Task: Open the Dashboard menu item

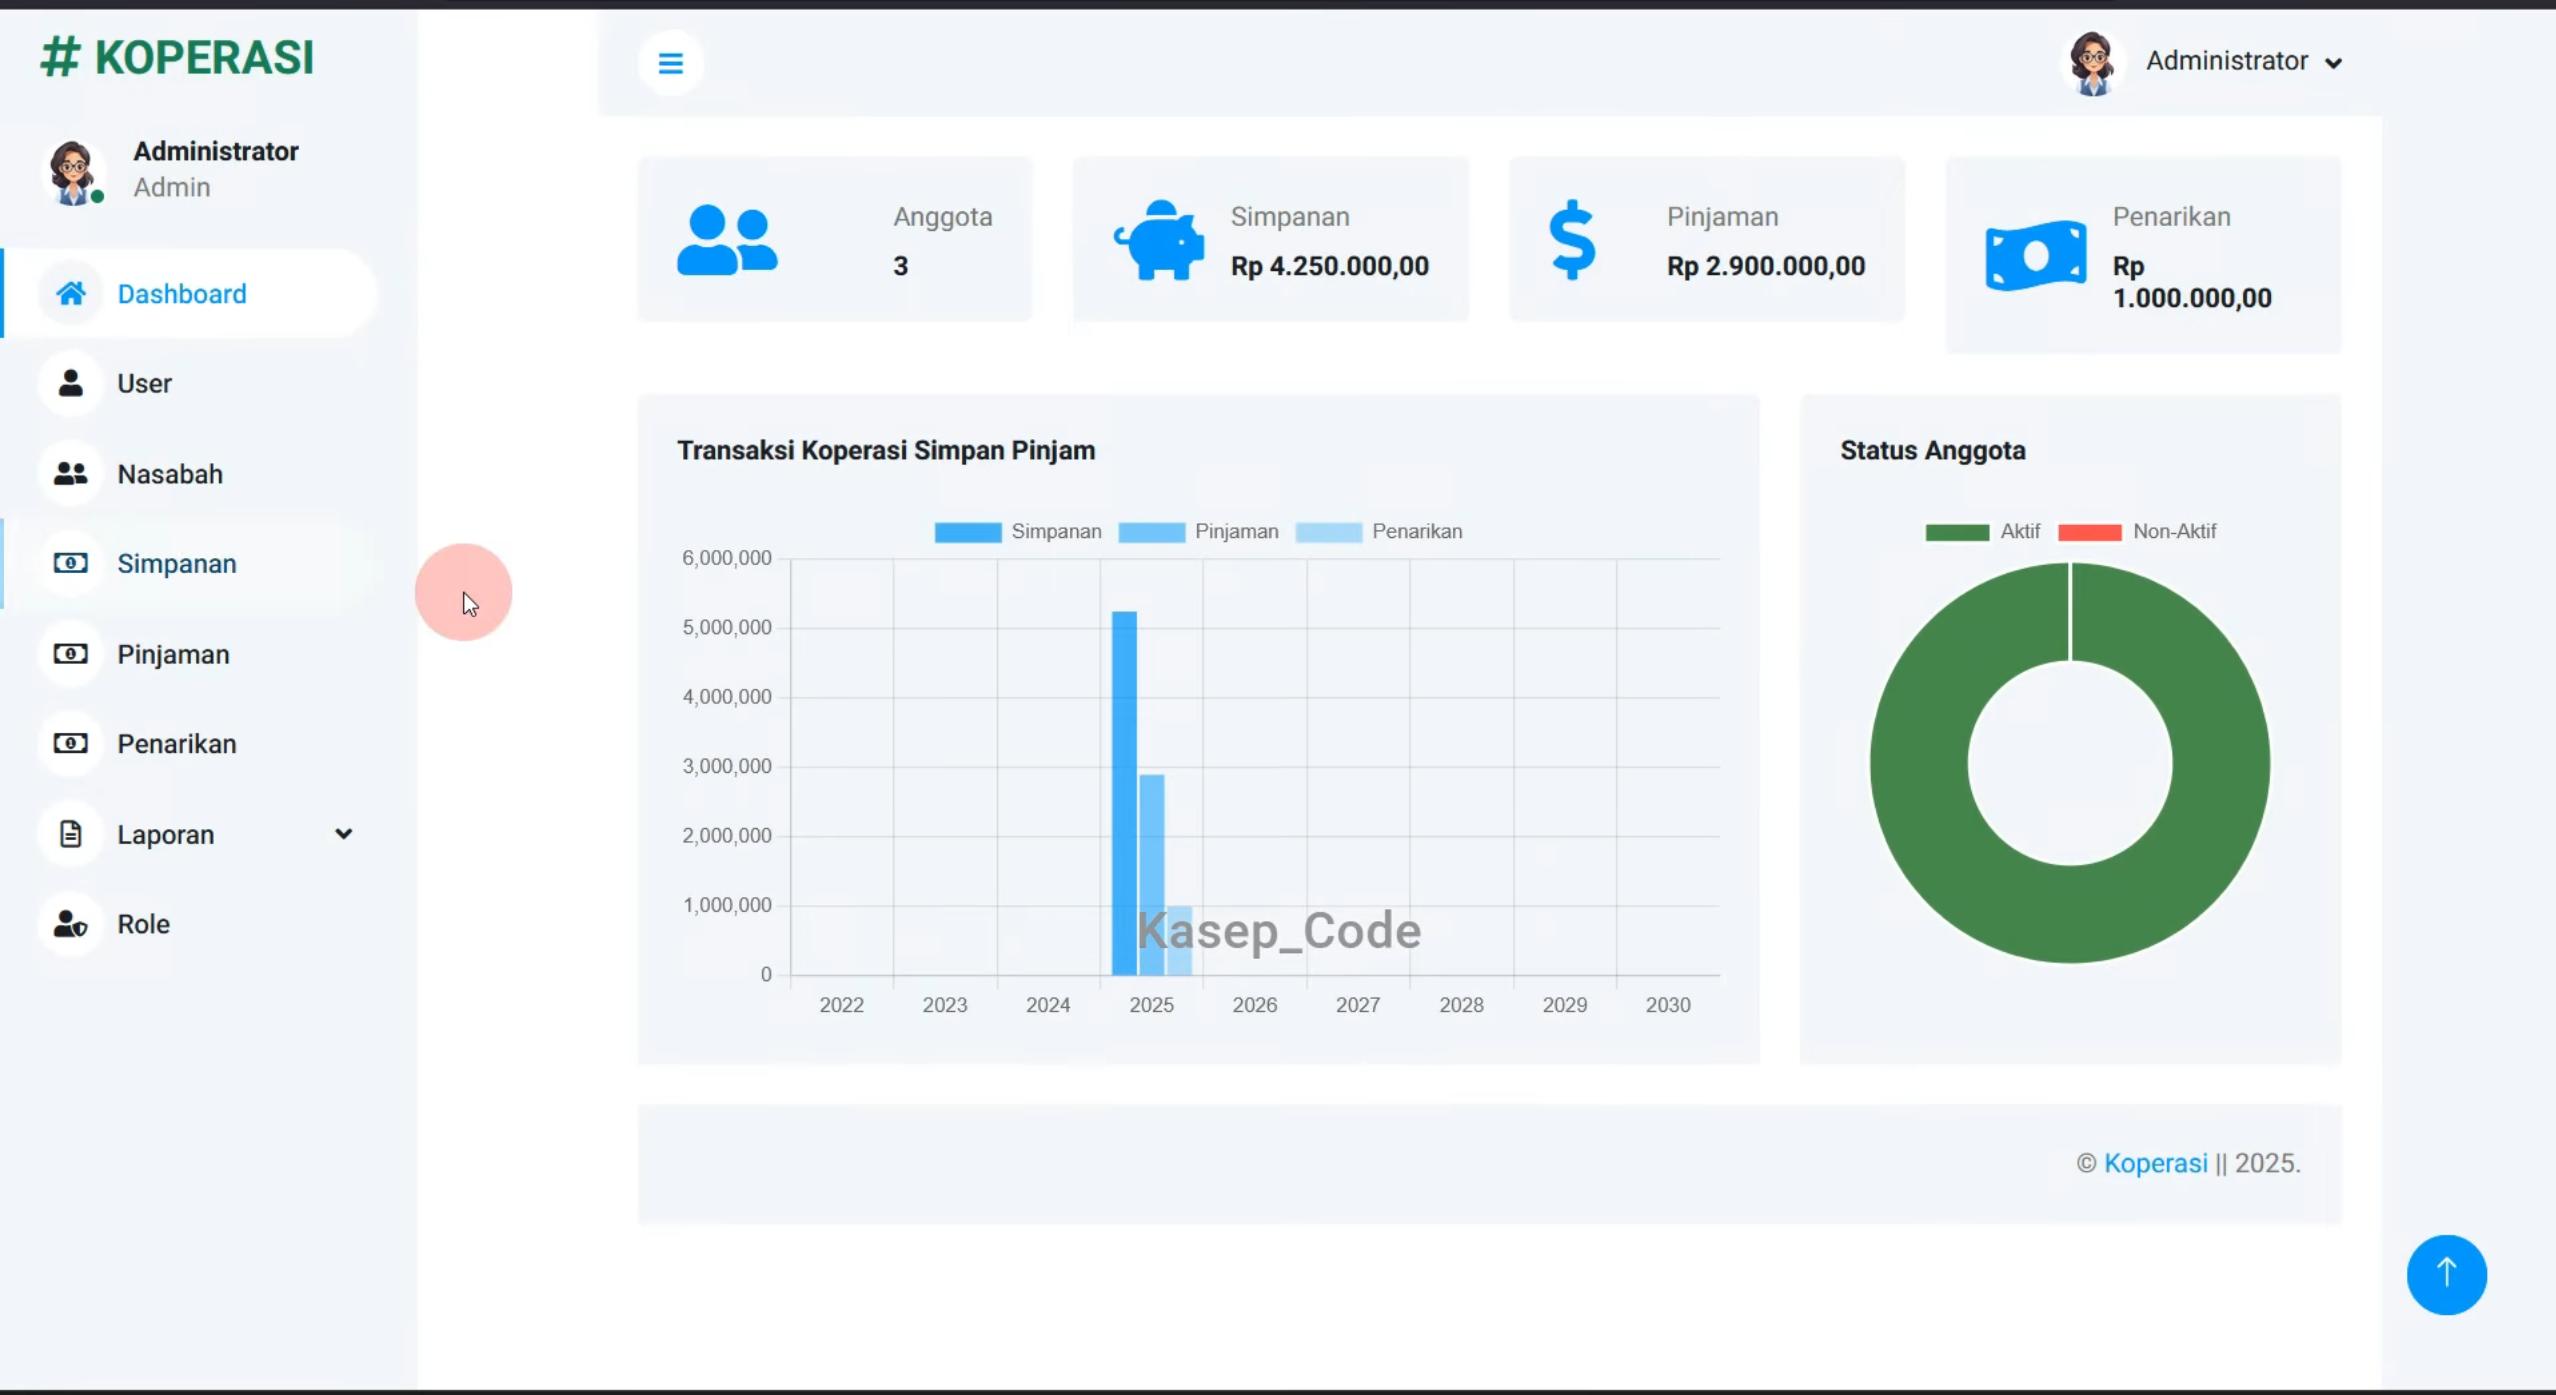Action: click(190, 293)
